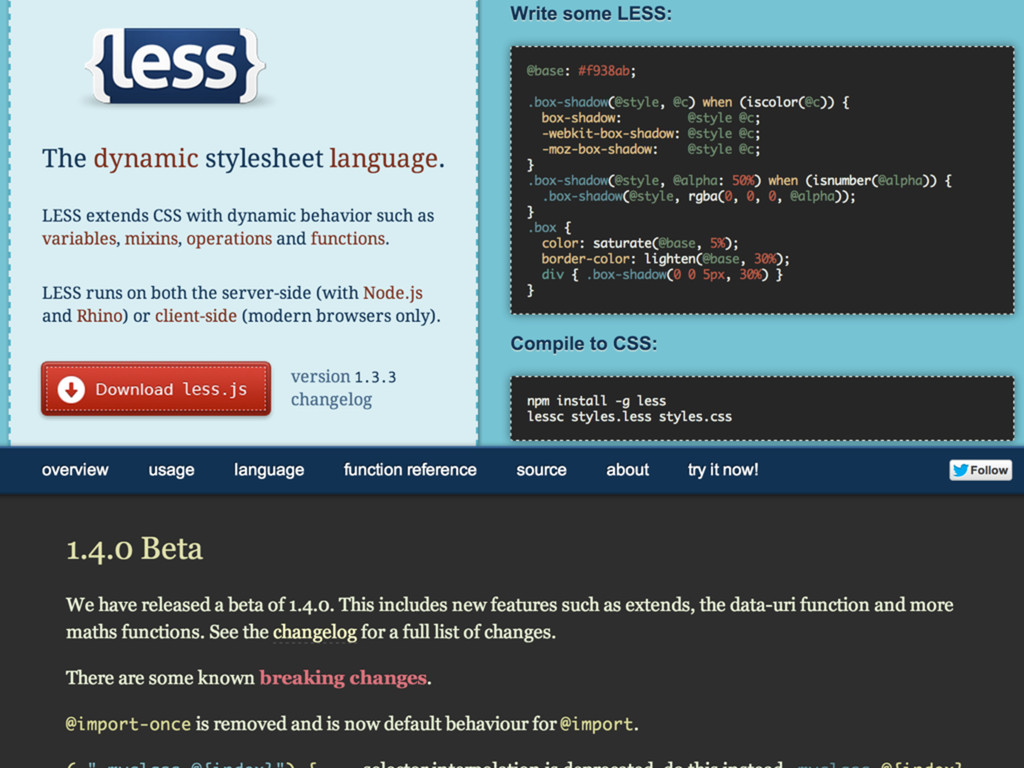Click the @import-once code text
The width and height of the screenshot is (1024, 768).
point(129,724)
